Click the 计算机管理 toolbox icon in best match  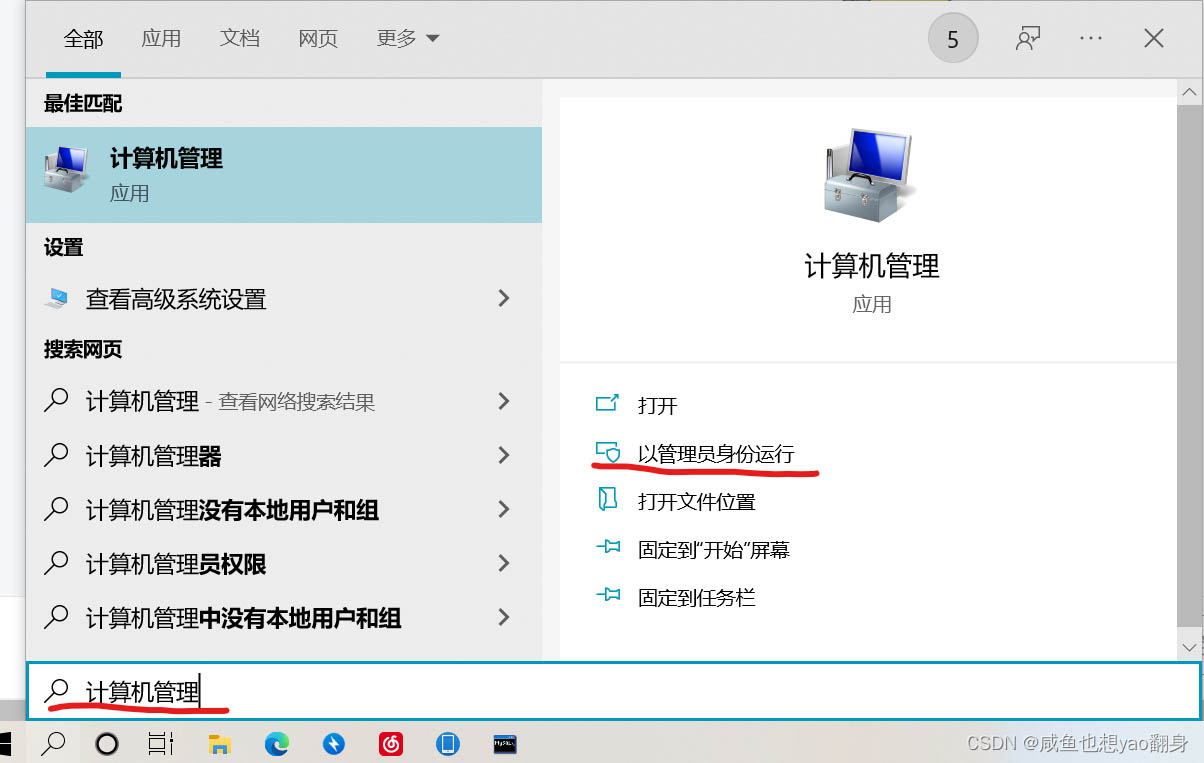click(67, 170)
